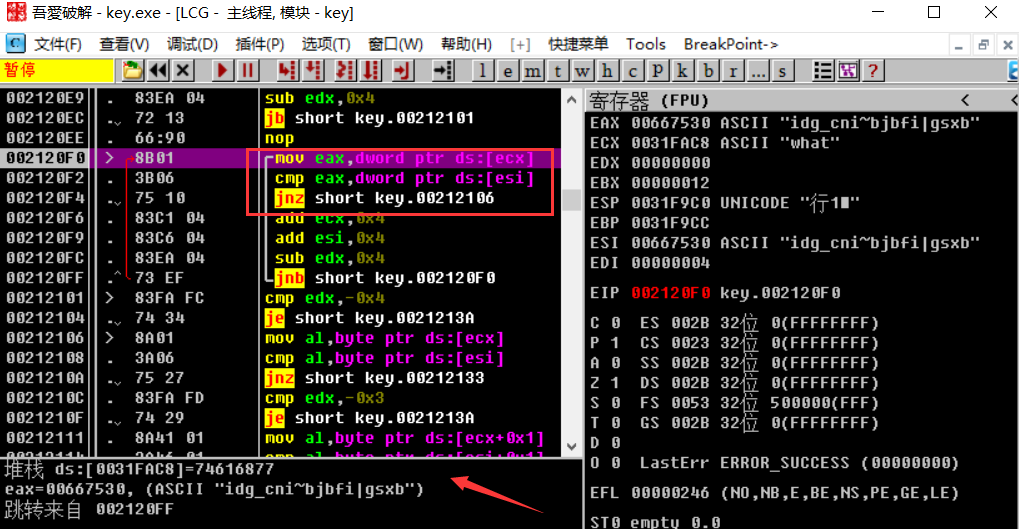Open the BreakPoint-> menu

click(731, 44)
